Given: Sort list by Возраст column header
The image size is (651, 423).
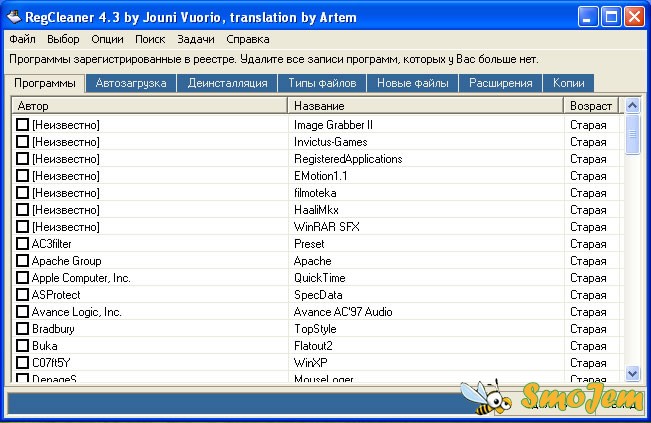Looking at the screenshot, I should pos(591,106).
